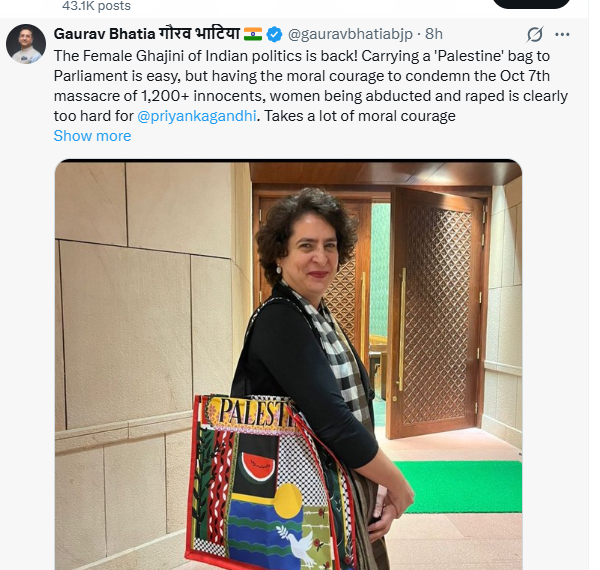Click the blue verified badge
This screenshot has width=600, height=570.
point(274,34)
